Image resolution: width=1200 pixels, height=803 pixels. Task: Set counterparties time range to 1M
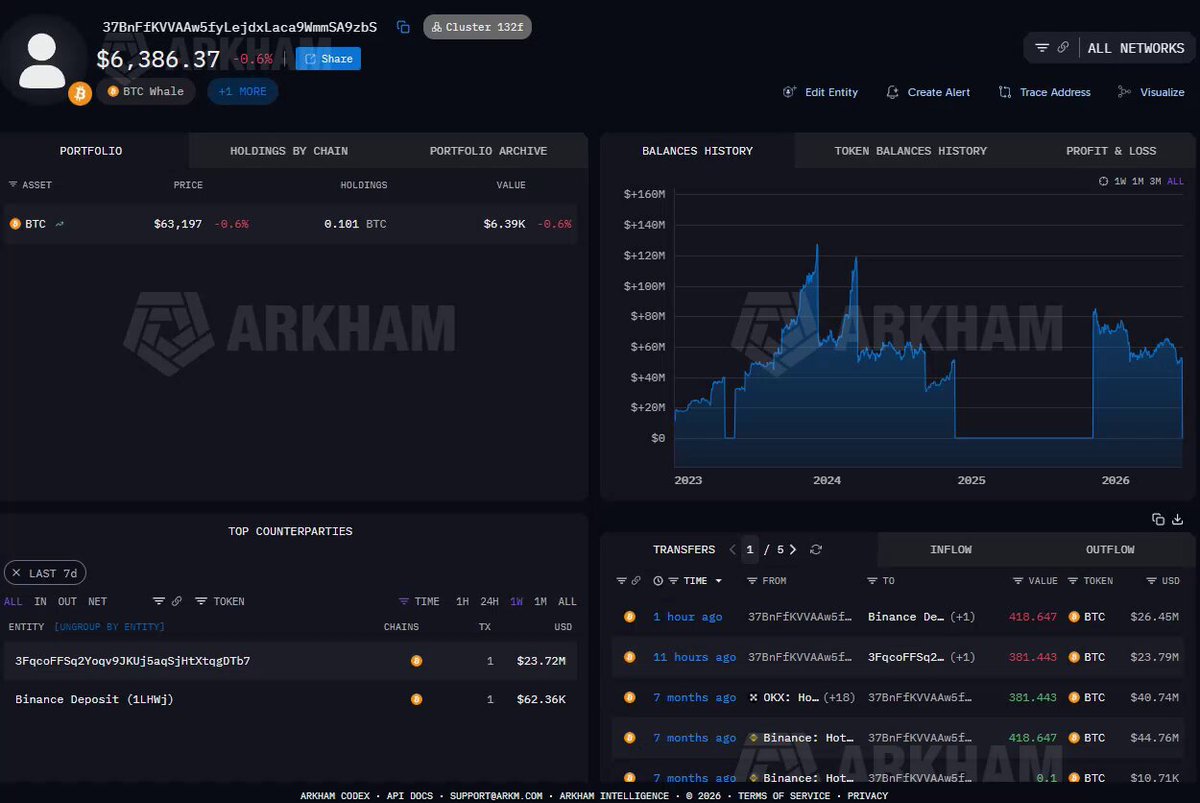pyautogui.click(x=540, y=601)
